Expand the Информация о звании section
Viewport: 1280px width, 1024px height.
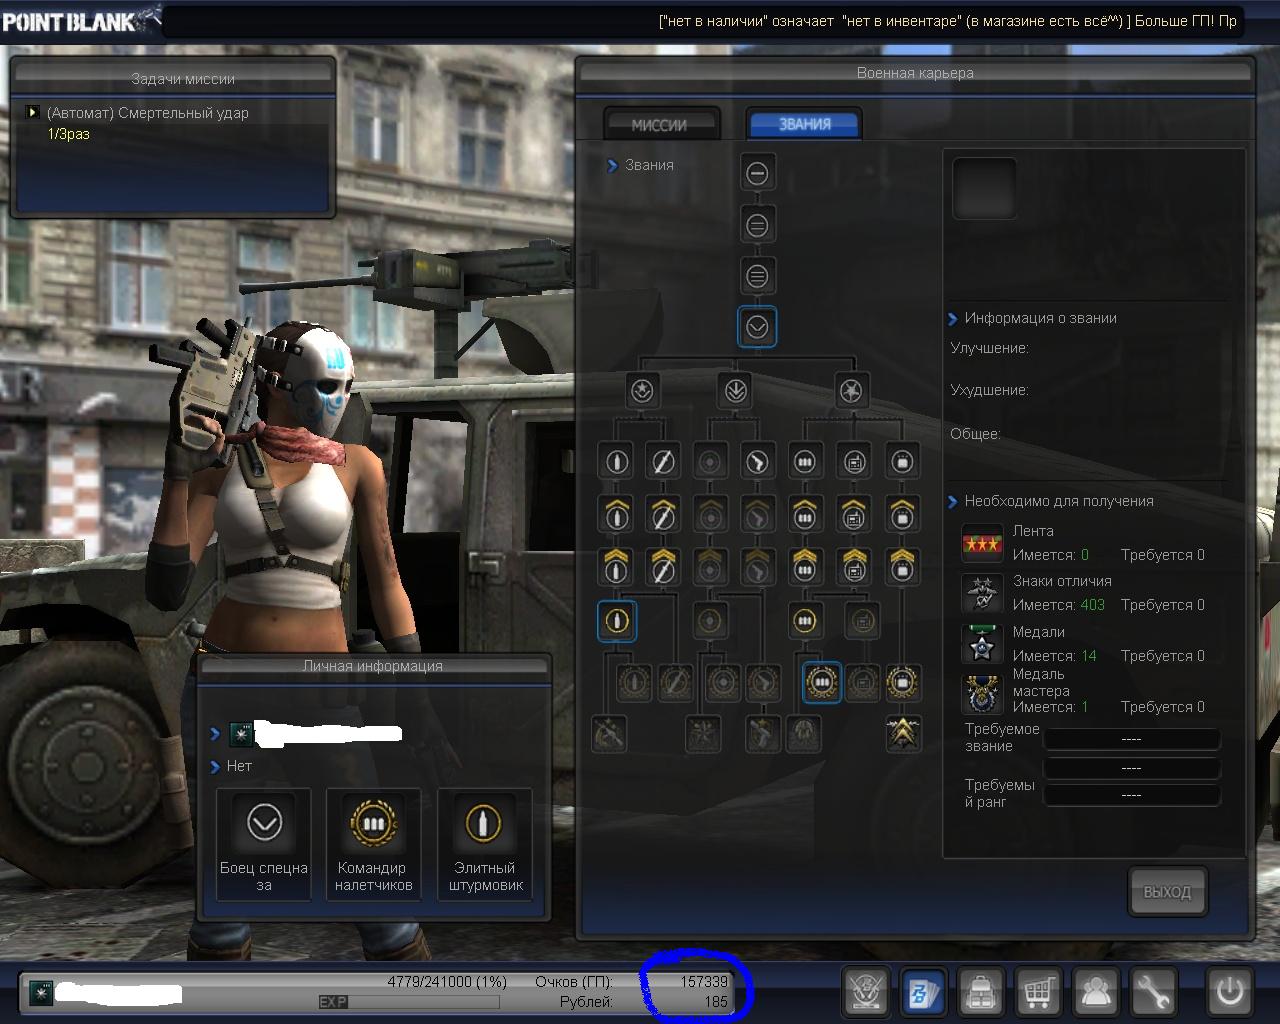pos(953,319)
